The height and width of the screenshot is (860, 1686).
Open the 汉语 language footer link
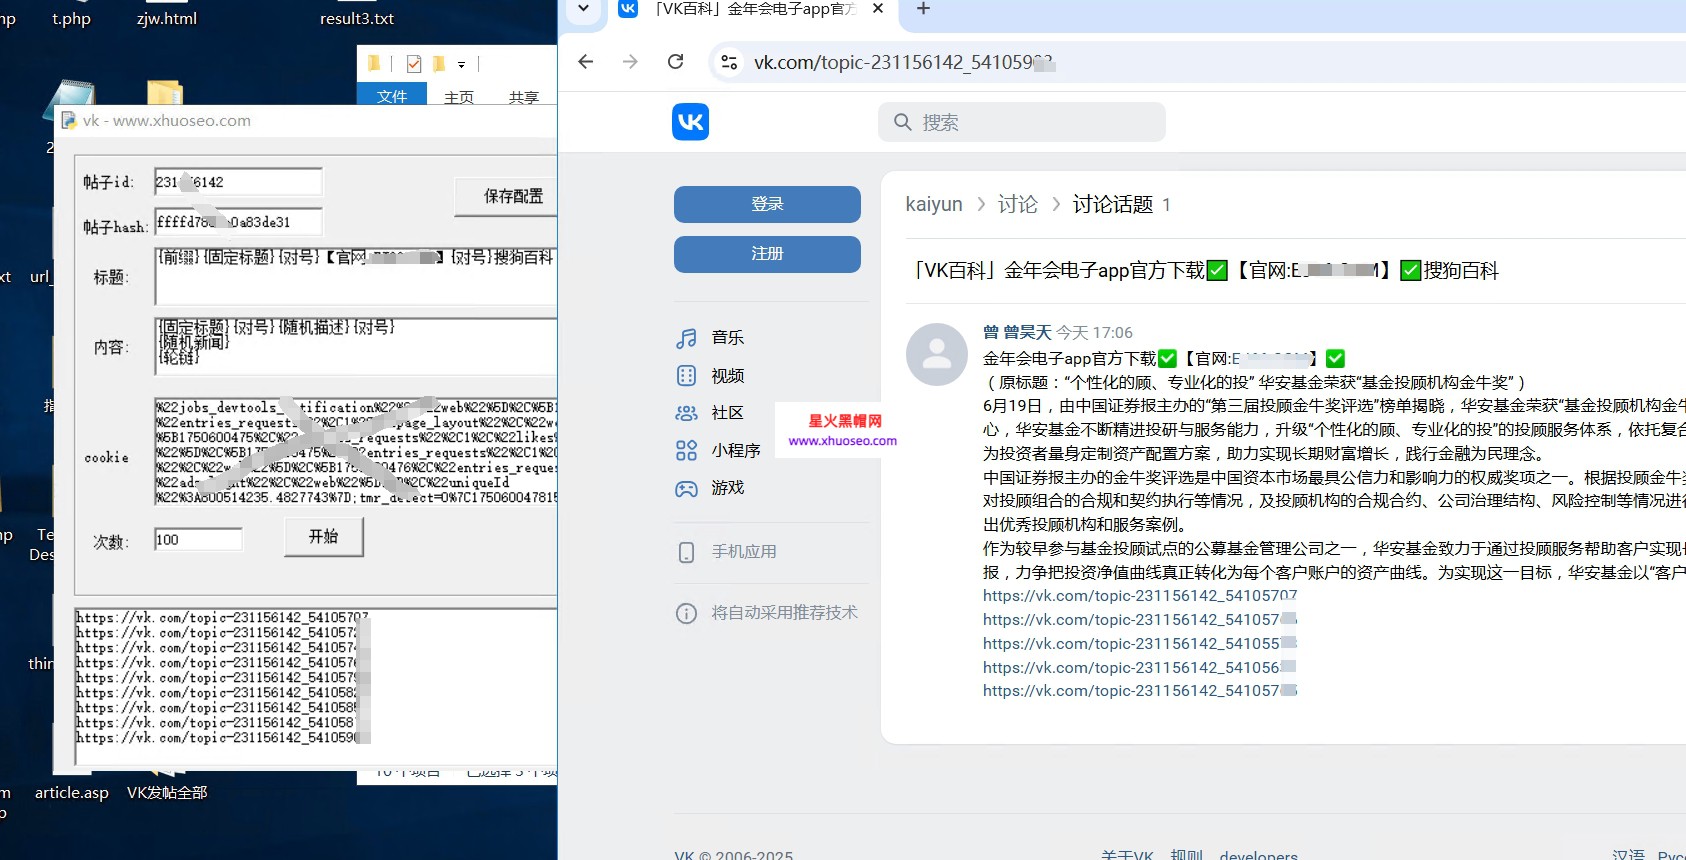pyautogui.click(x=1628, y=855)
